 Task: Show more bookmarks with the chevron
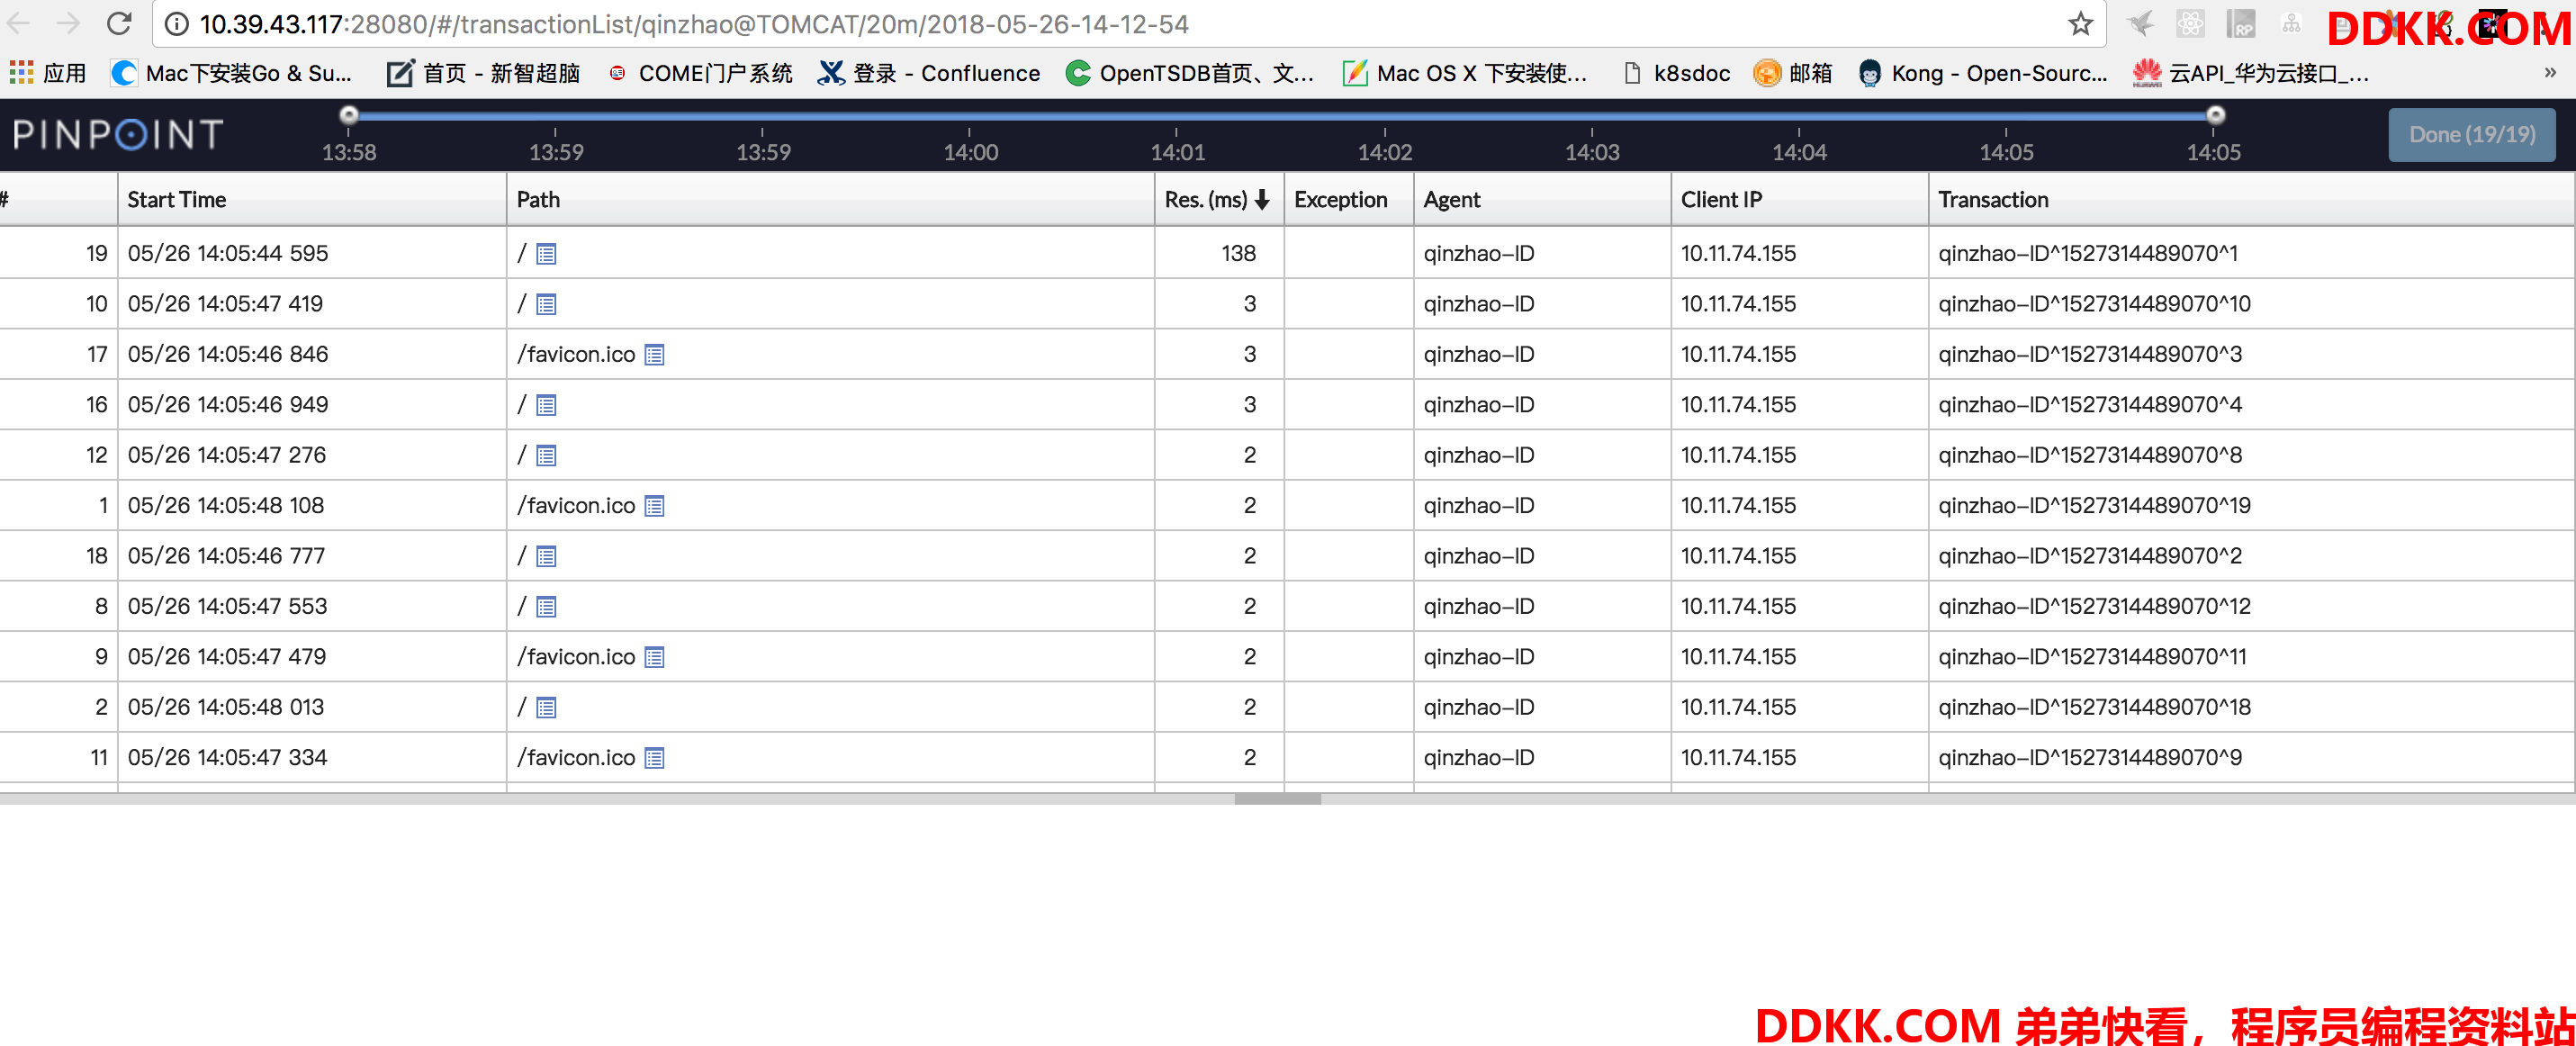coord(2550,73)
